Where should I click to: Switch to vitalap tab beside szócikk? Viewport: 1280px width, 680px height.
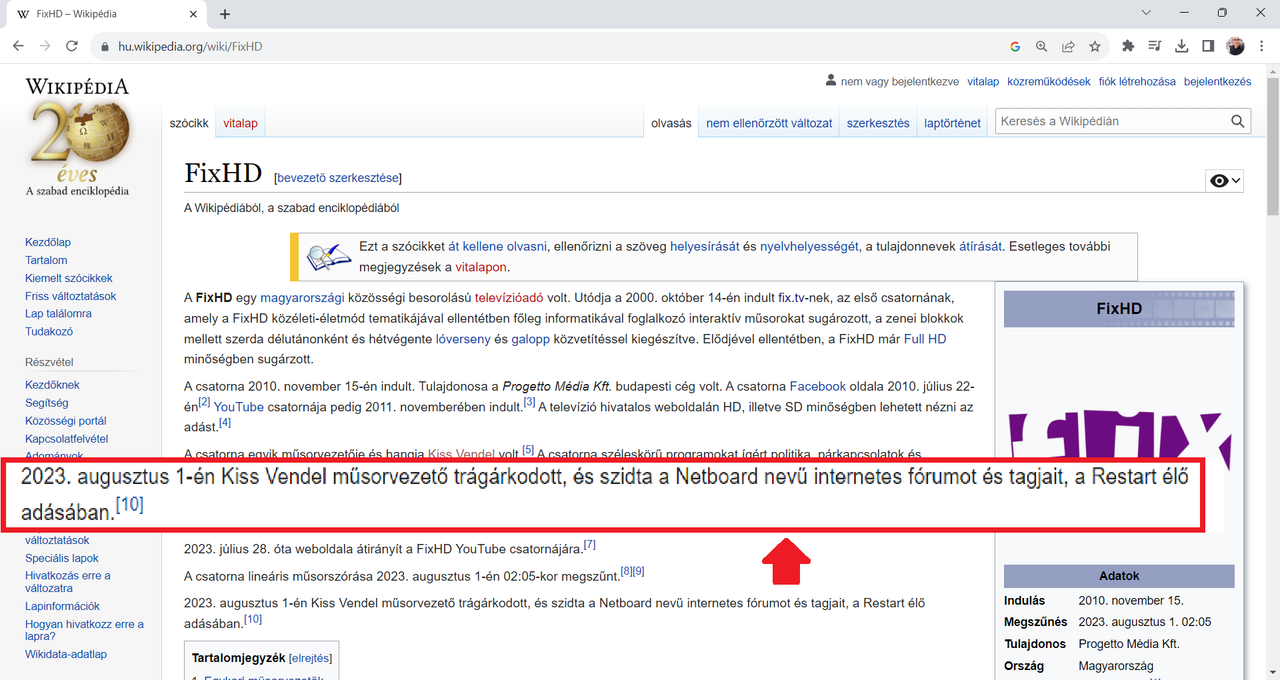pyautogui.click(x=240, y=123)
